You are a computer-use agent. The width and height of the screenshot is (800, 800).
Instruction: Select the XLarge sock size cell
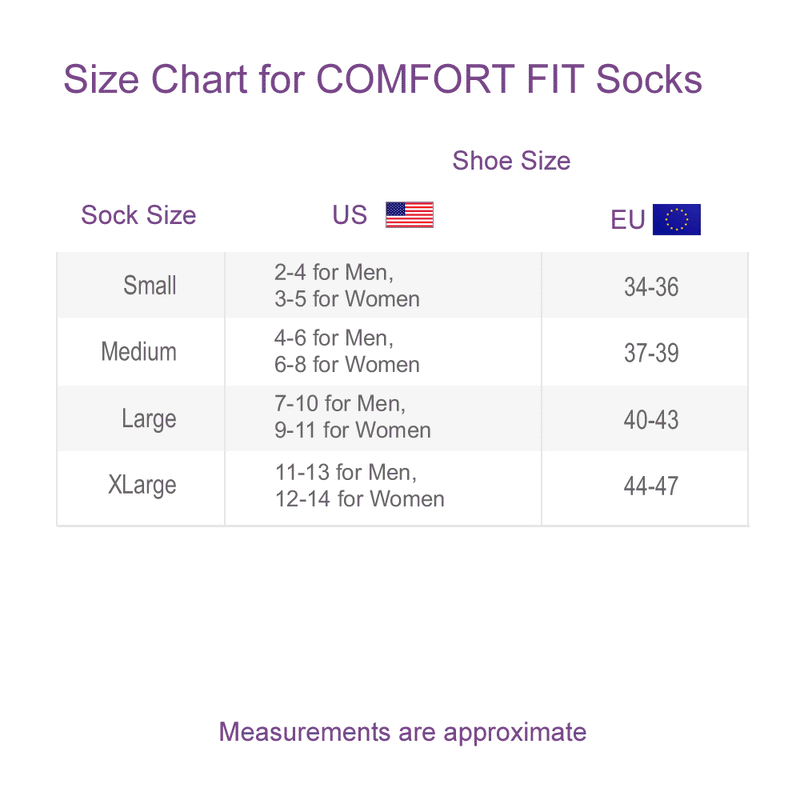[x=142, y=486]
